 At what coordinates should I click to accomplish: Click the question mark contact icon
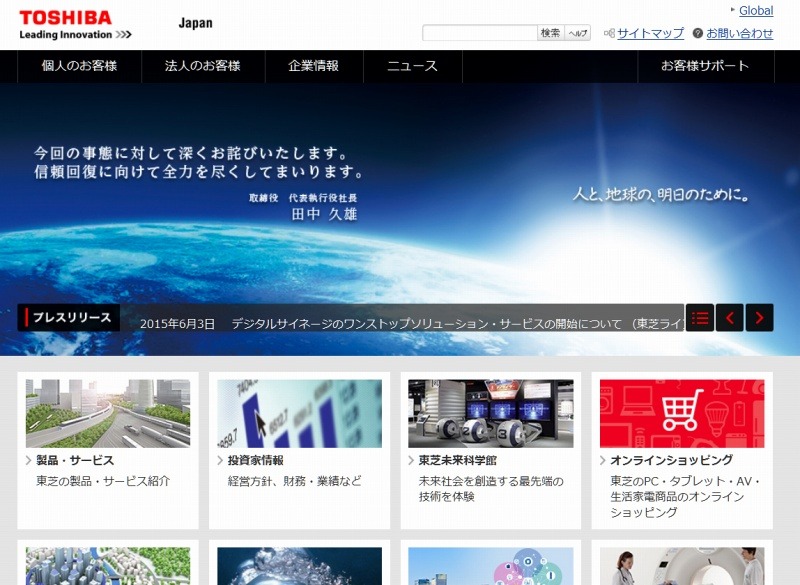tap(697, 33)
